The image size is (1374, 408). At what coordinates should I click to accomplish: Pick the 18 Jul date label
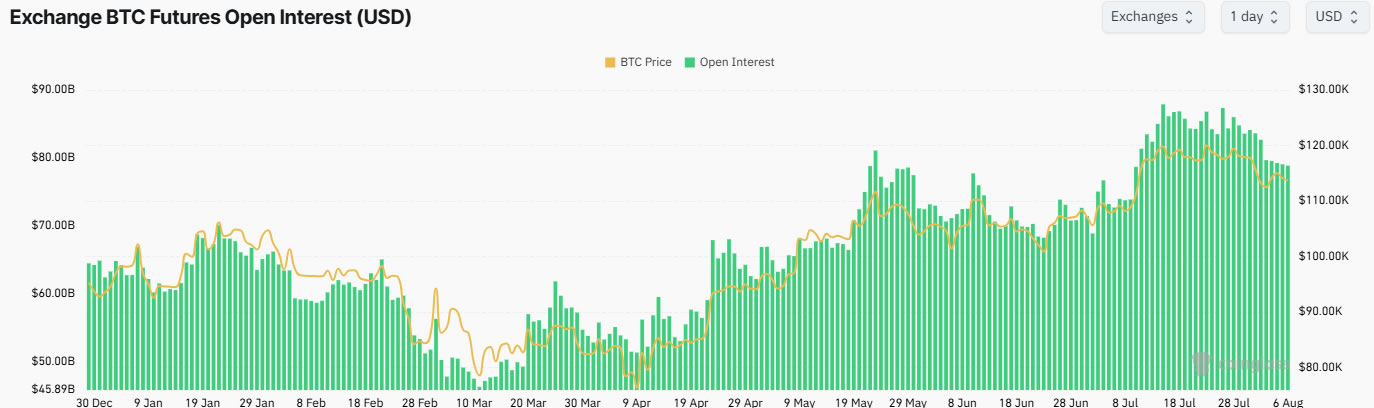pos(1177,402)
